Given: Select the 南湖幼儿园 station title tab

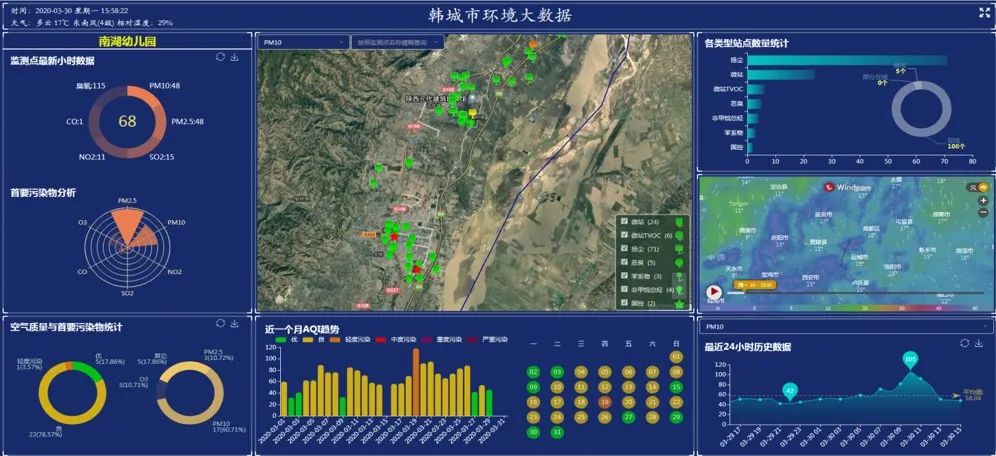Looking at the screenshot, I should pos(127,42).
